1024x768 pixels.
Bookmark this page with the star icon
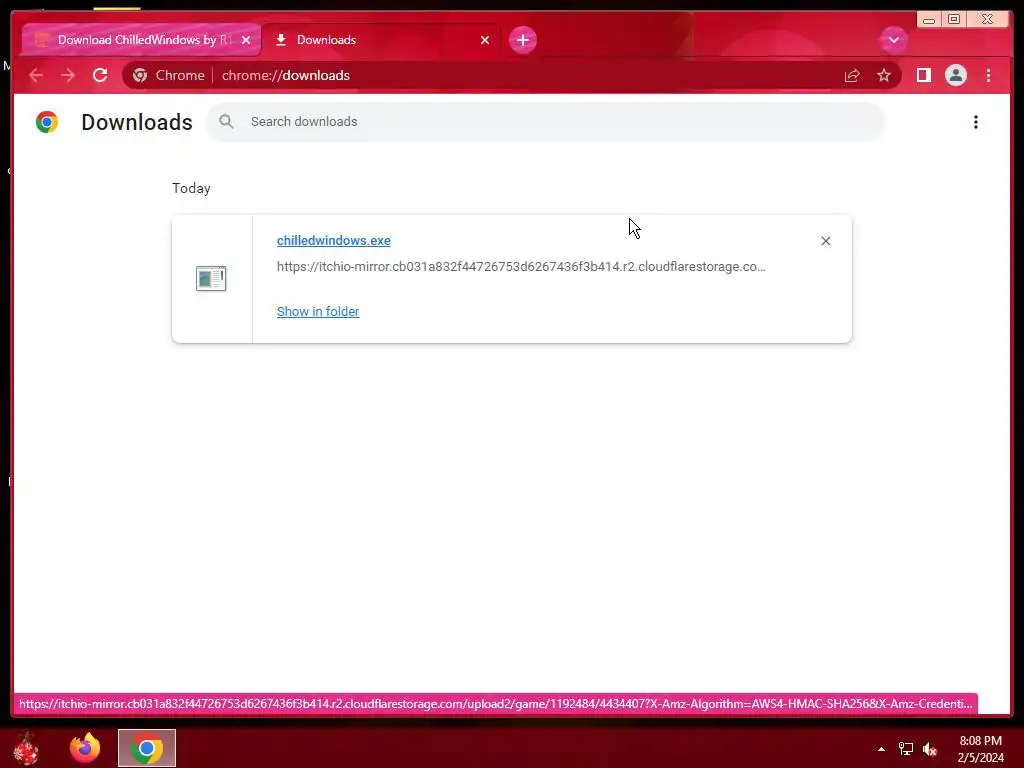[884, 76]
